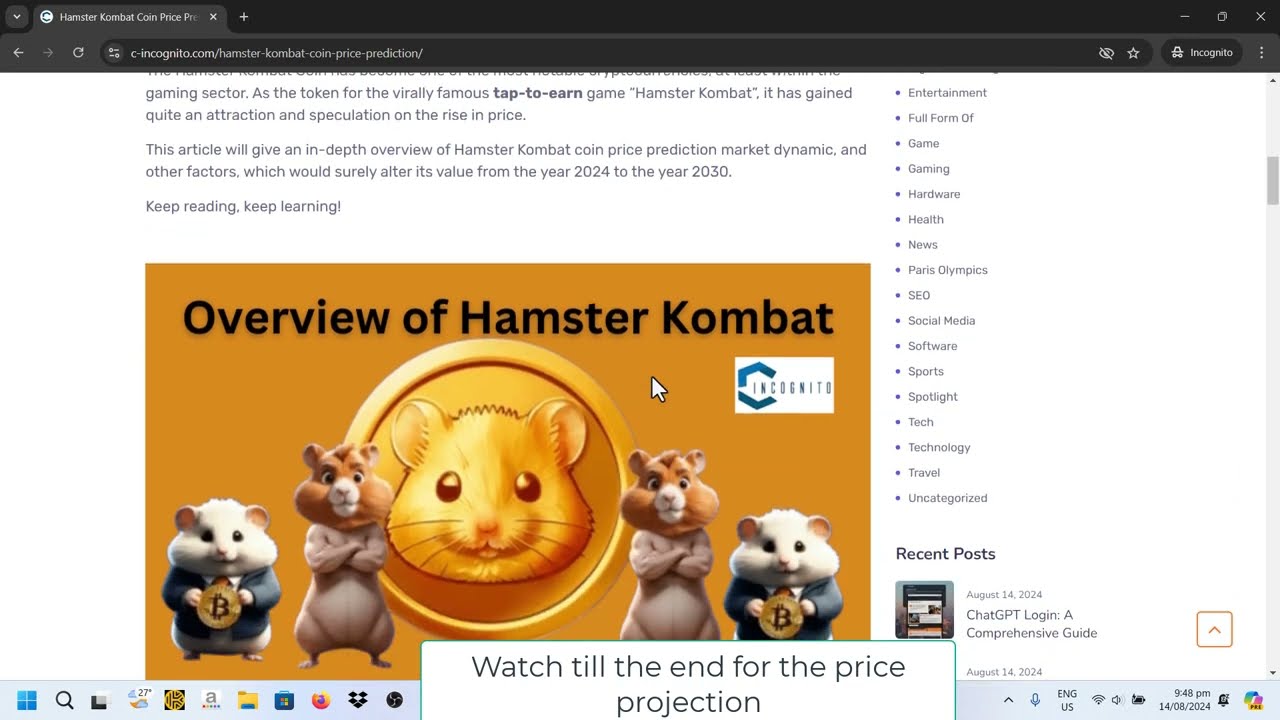Open the Sports category link

pyautogui.click(x=925, y=372)
